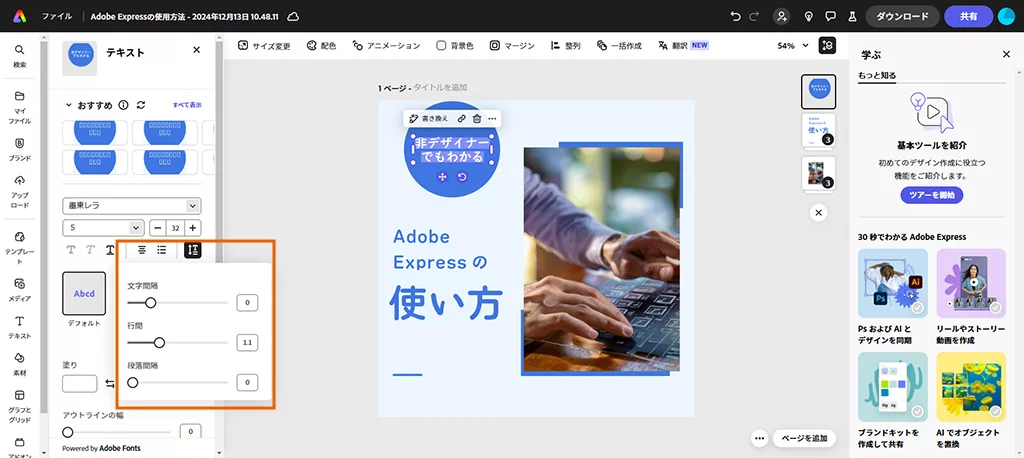Click the ページを追加 button
This screenshot has width=1024, height=458.
point(804,438)
